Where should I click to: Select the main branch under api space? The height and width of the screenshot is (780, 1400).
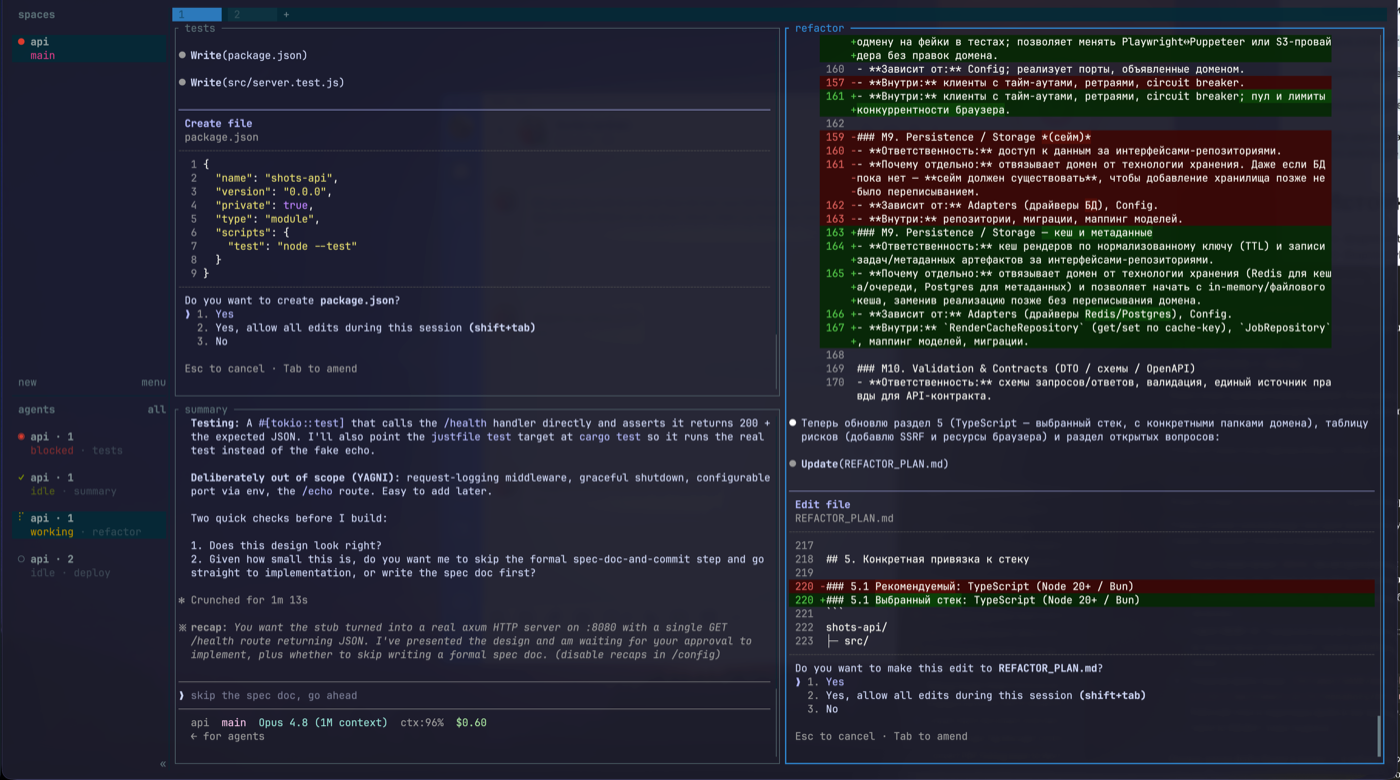point(42,56)
